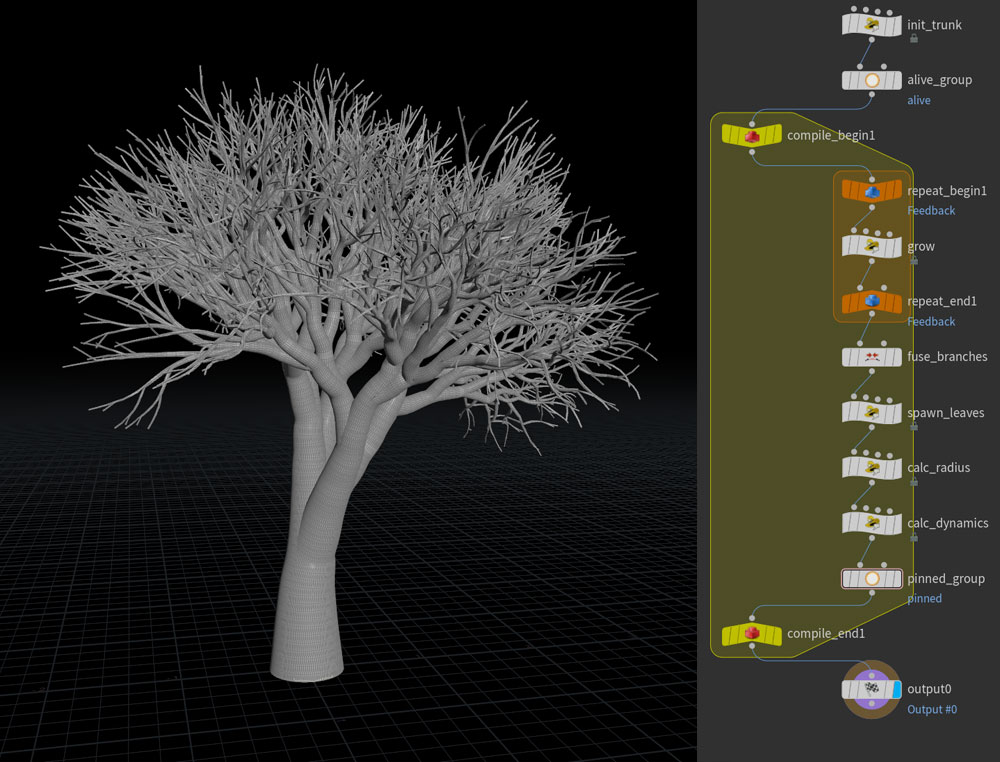Click the checkered flag icon on output0

coord(871,689)
